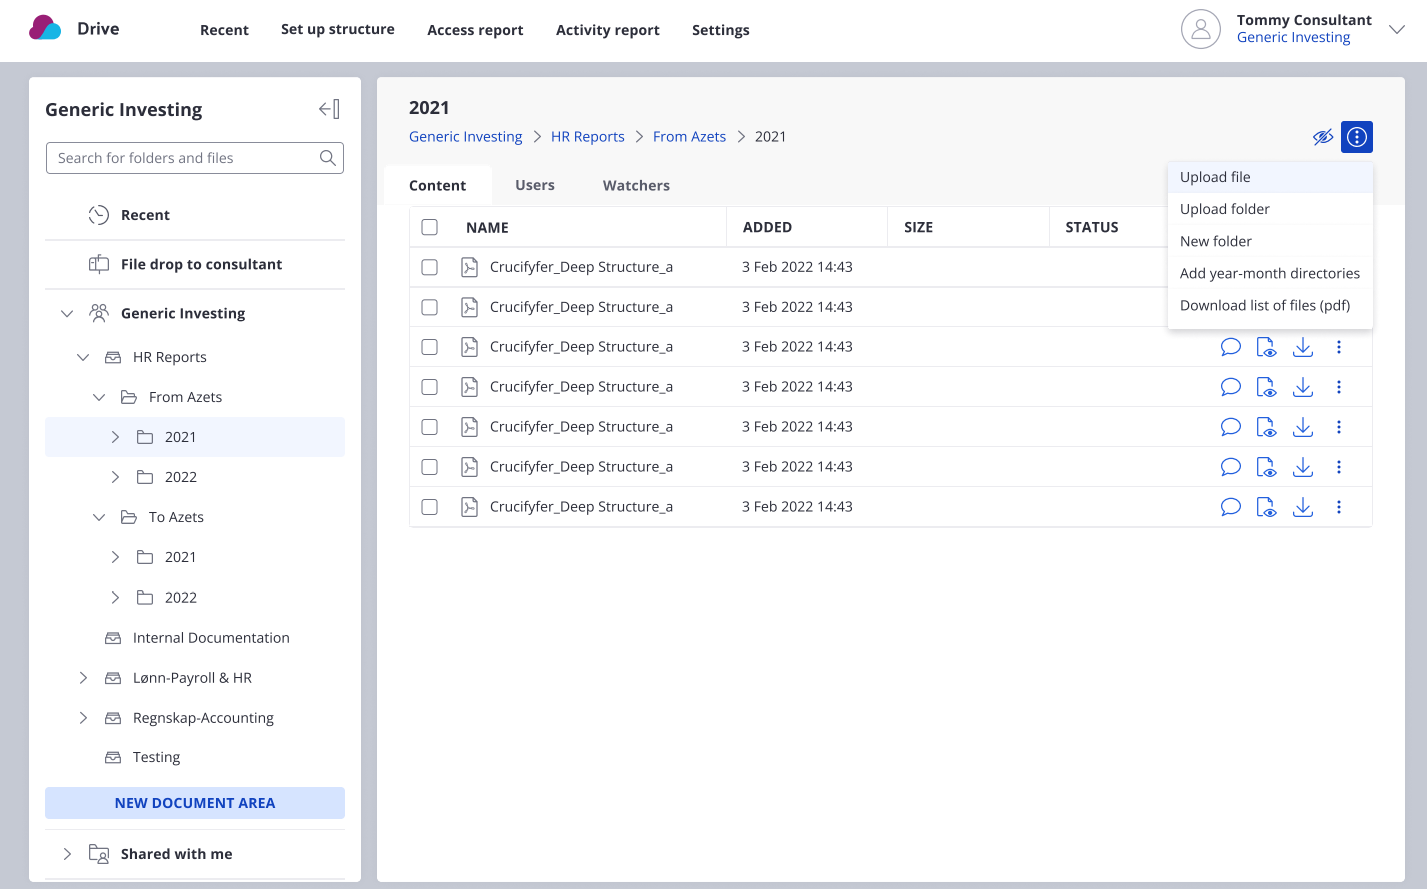
Task: Tick the select-all checkbox in the table header
Action: [x=430, y=227]
